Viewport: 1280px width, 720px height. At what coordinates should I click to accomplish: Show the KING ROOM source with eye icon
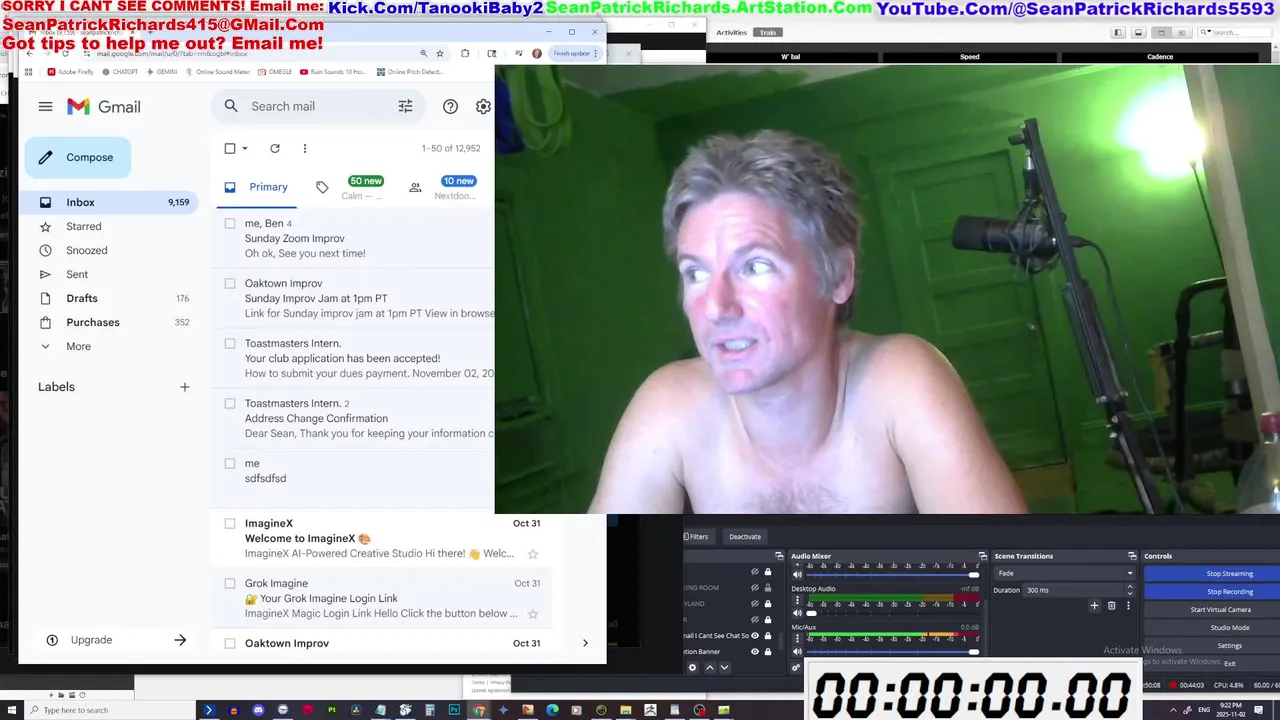tap(755, 588)
